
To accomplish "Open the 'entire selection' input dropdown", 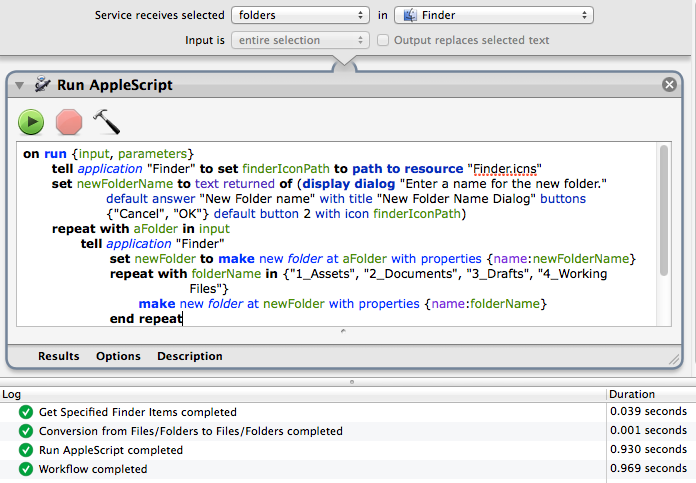I will [x=301, y=40].
